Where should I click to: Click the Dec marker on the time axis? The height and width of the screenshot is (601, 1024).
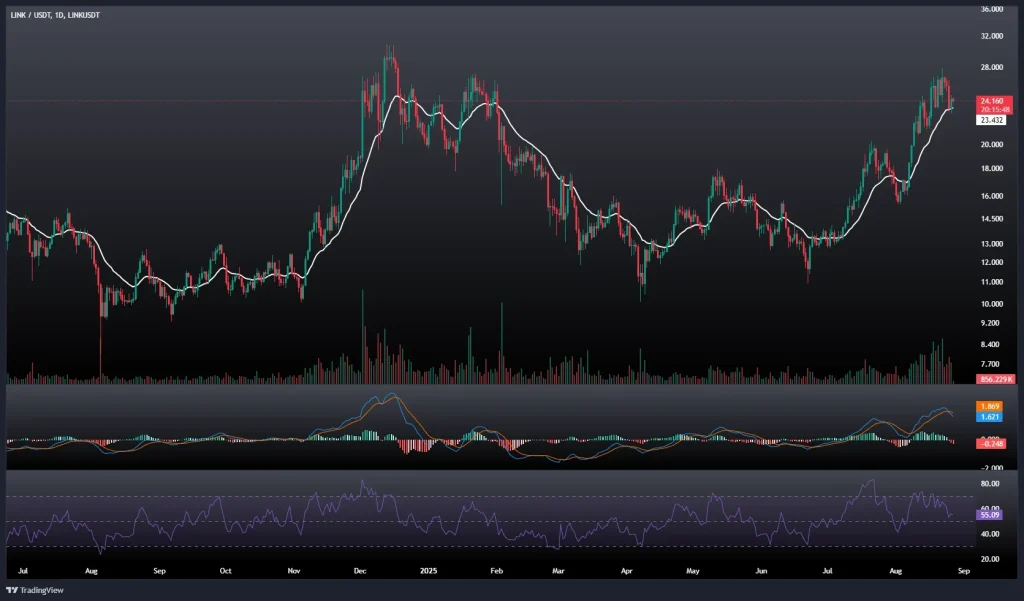click(362, 571)
